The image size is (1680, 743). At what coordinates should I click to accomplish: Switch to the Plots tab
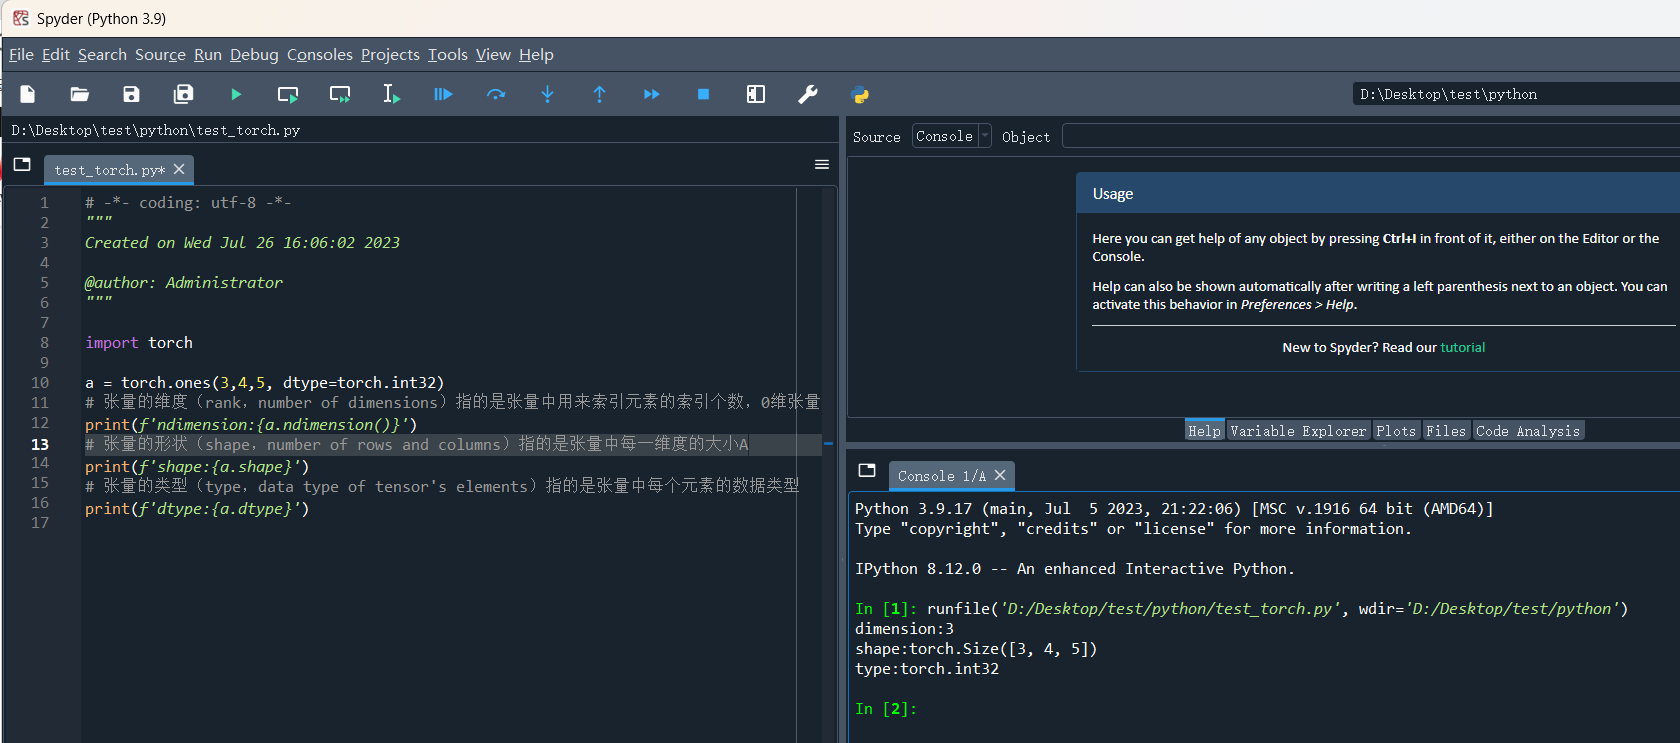click(x=1396, y=431)
